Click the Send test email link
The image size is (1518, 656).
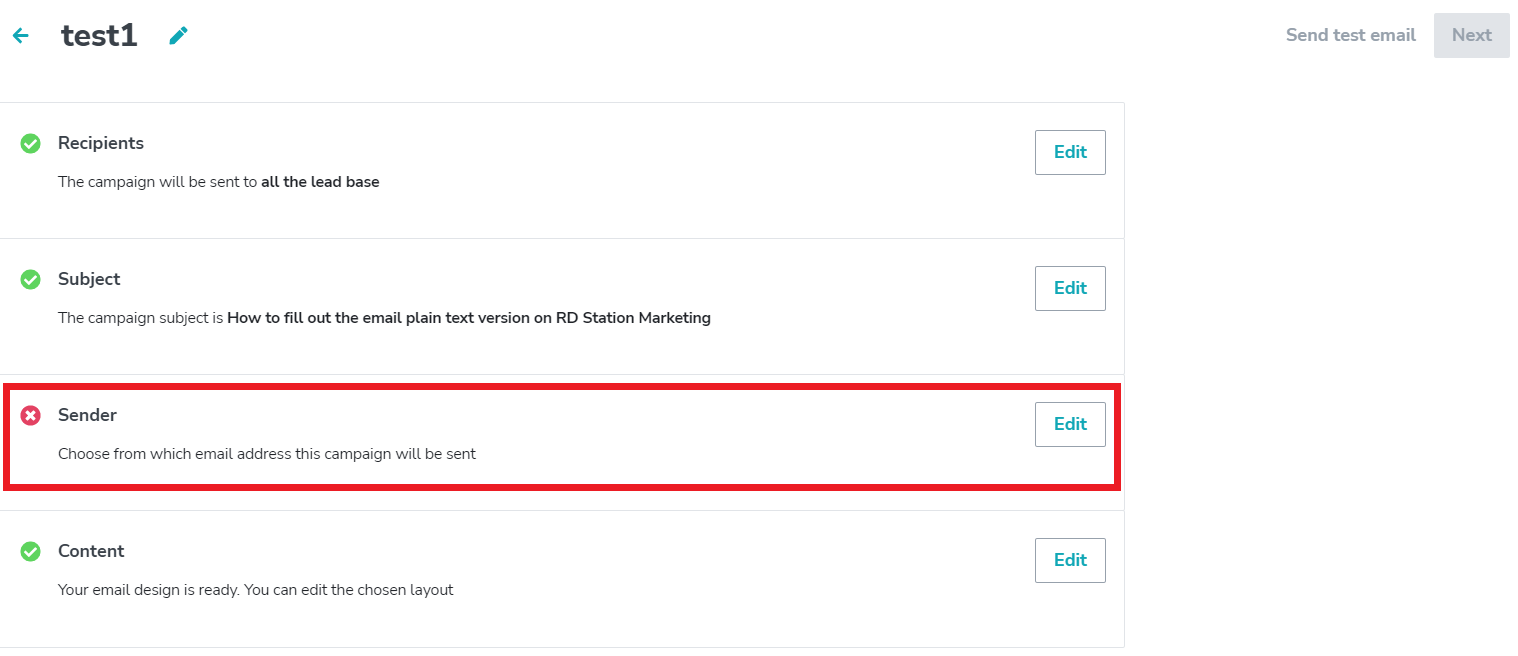pos(1350,35)
